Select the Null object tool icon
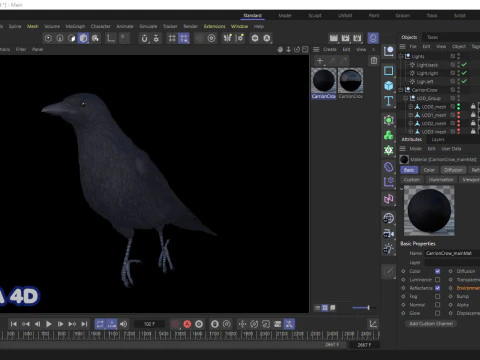Viewport: 480px width, 360px height. tap(389, 51)
